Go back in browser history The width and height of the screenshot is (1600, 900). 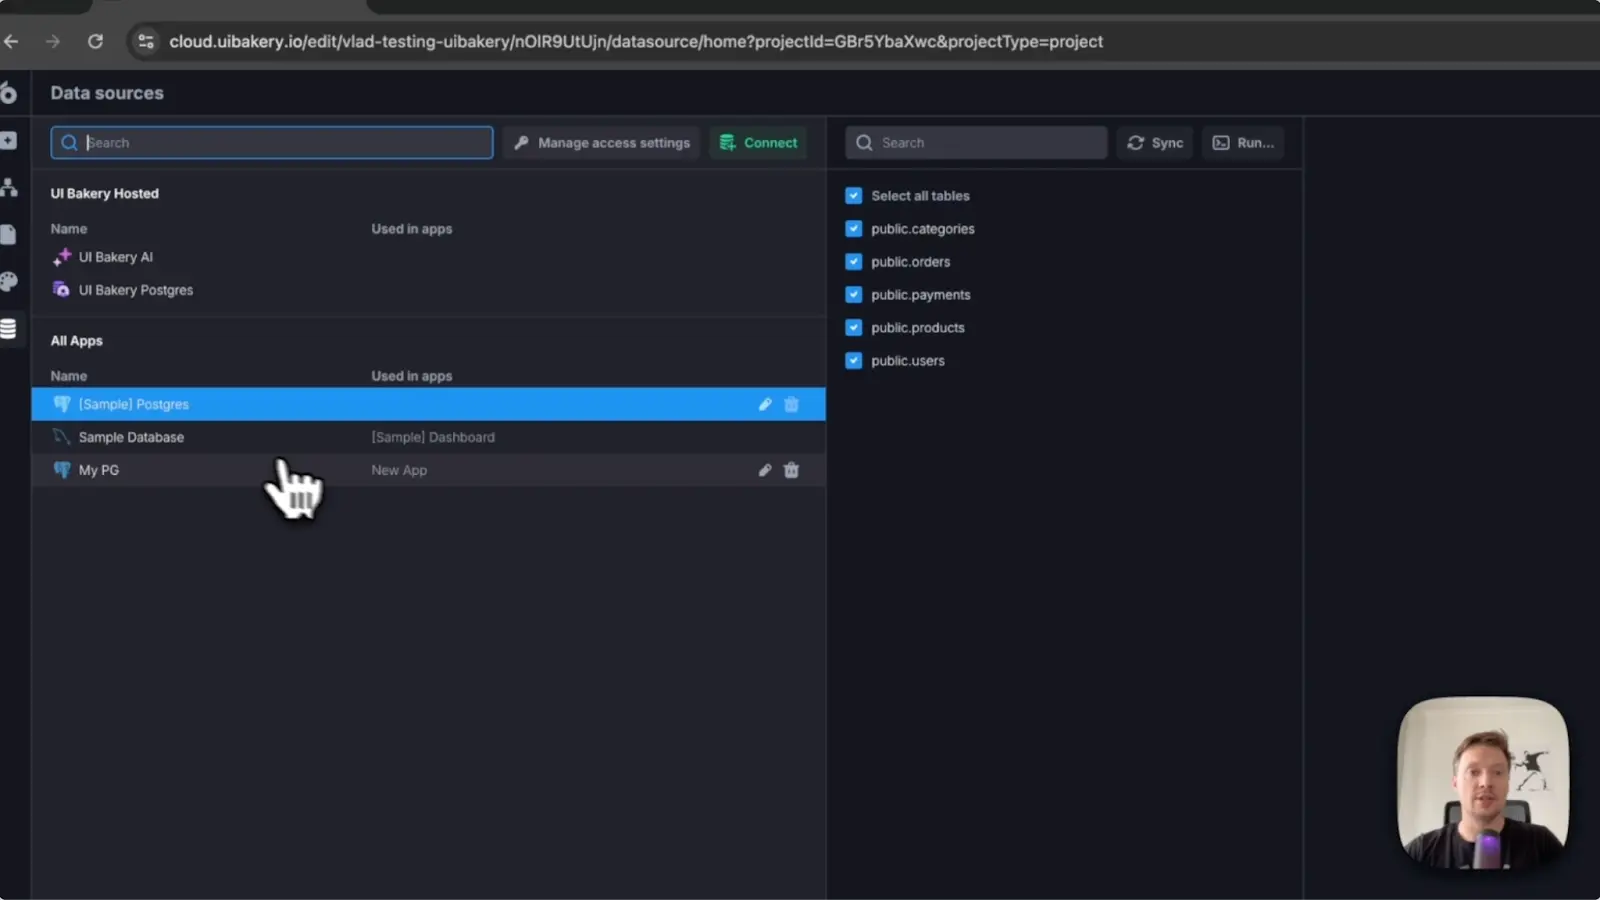click(x=11, y=41)
